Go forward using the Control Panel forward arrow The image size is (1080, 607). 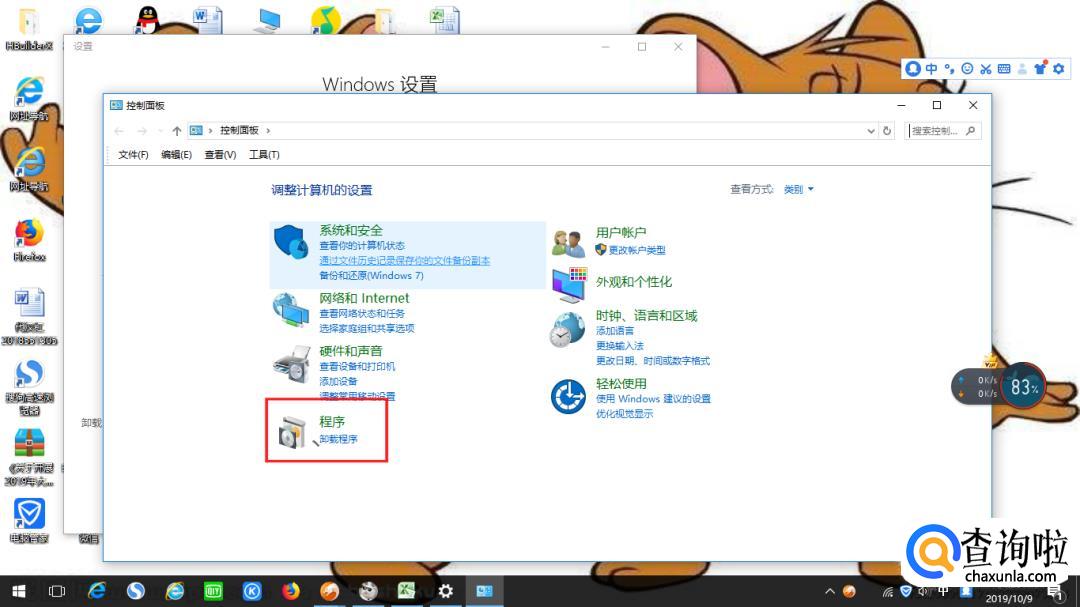[142, 131]
